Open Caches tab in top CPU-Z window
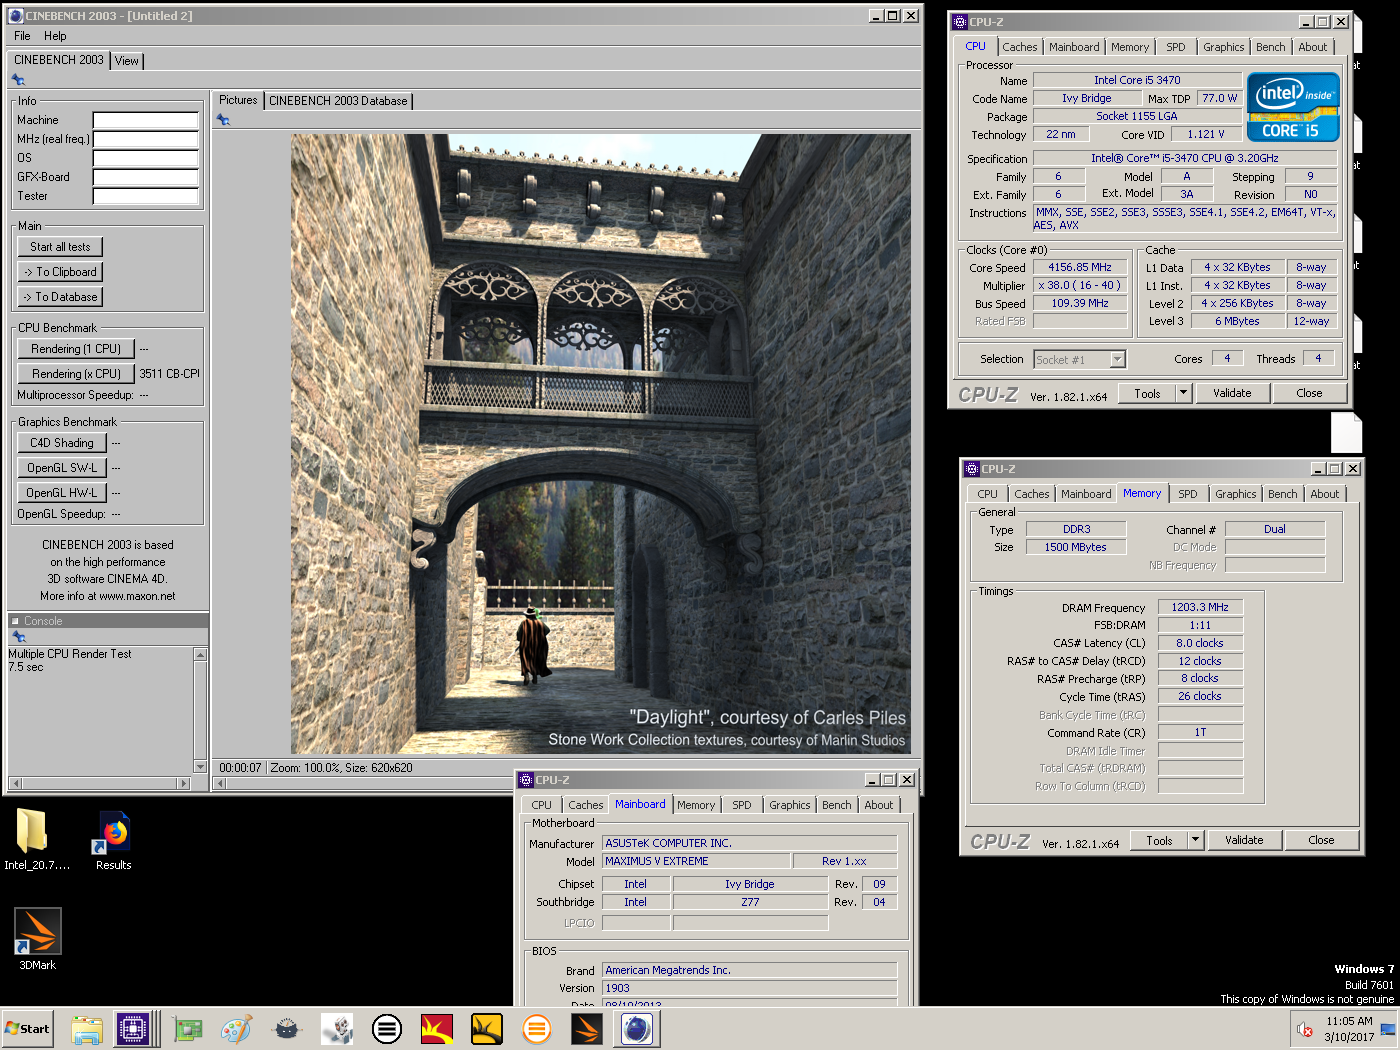 [x=1020, y=47]
